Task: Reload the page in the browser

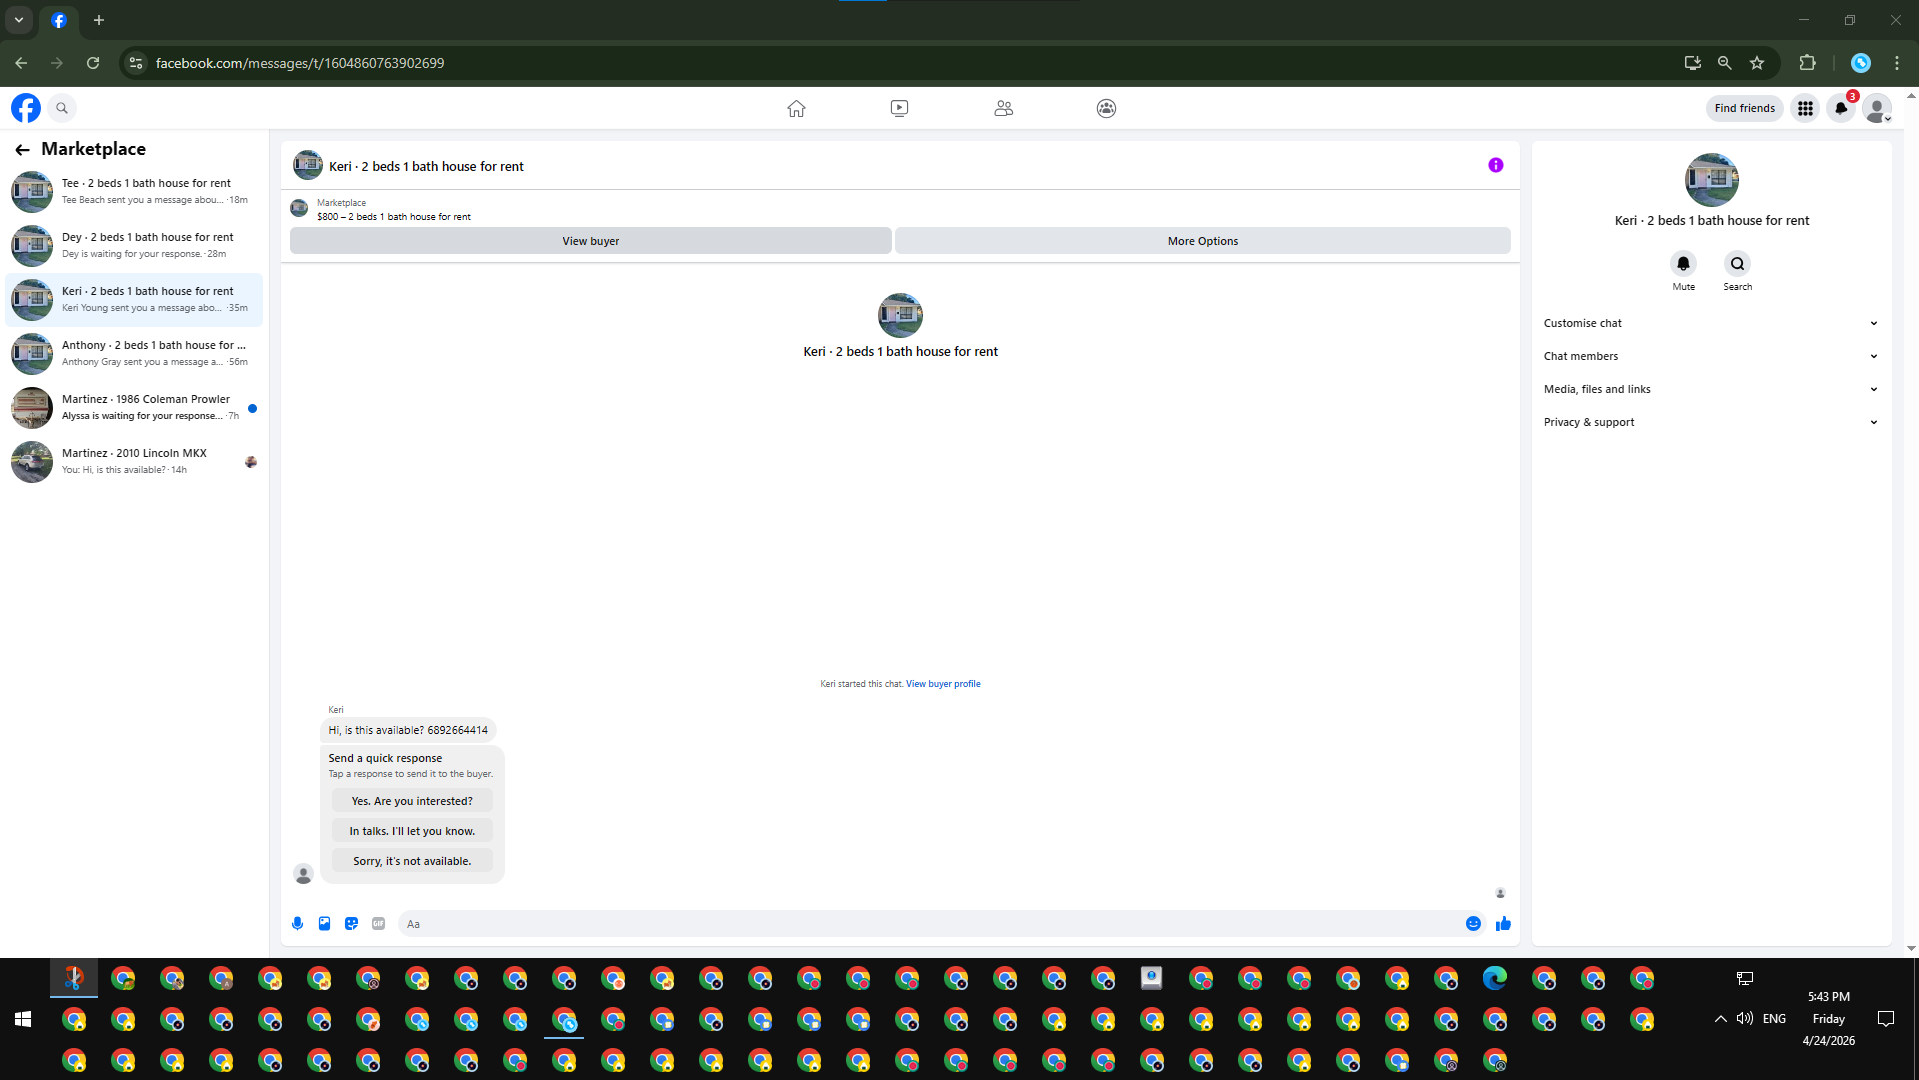Action: pyautogui.click(x=93, y=63)
